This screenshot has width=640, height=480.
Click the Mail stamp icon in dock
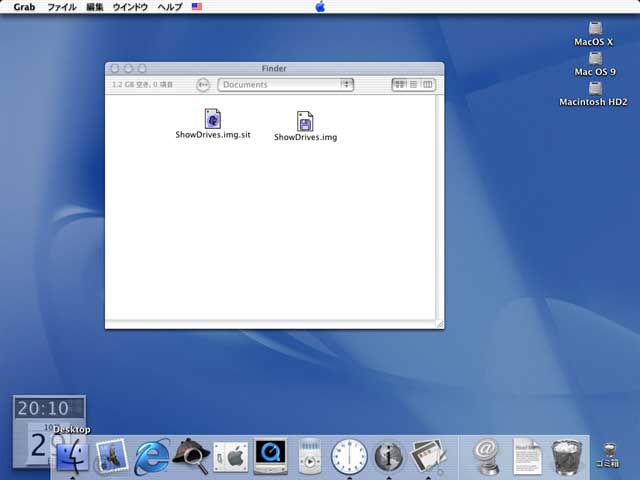pyautogui.click(x=112, y=456)
